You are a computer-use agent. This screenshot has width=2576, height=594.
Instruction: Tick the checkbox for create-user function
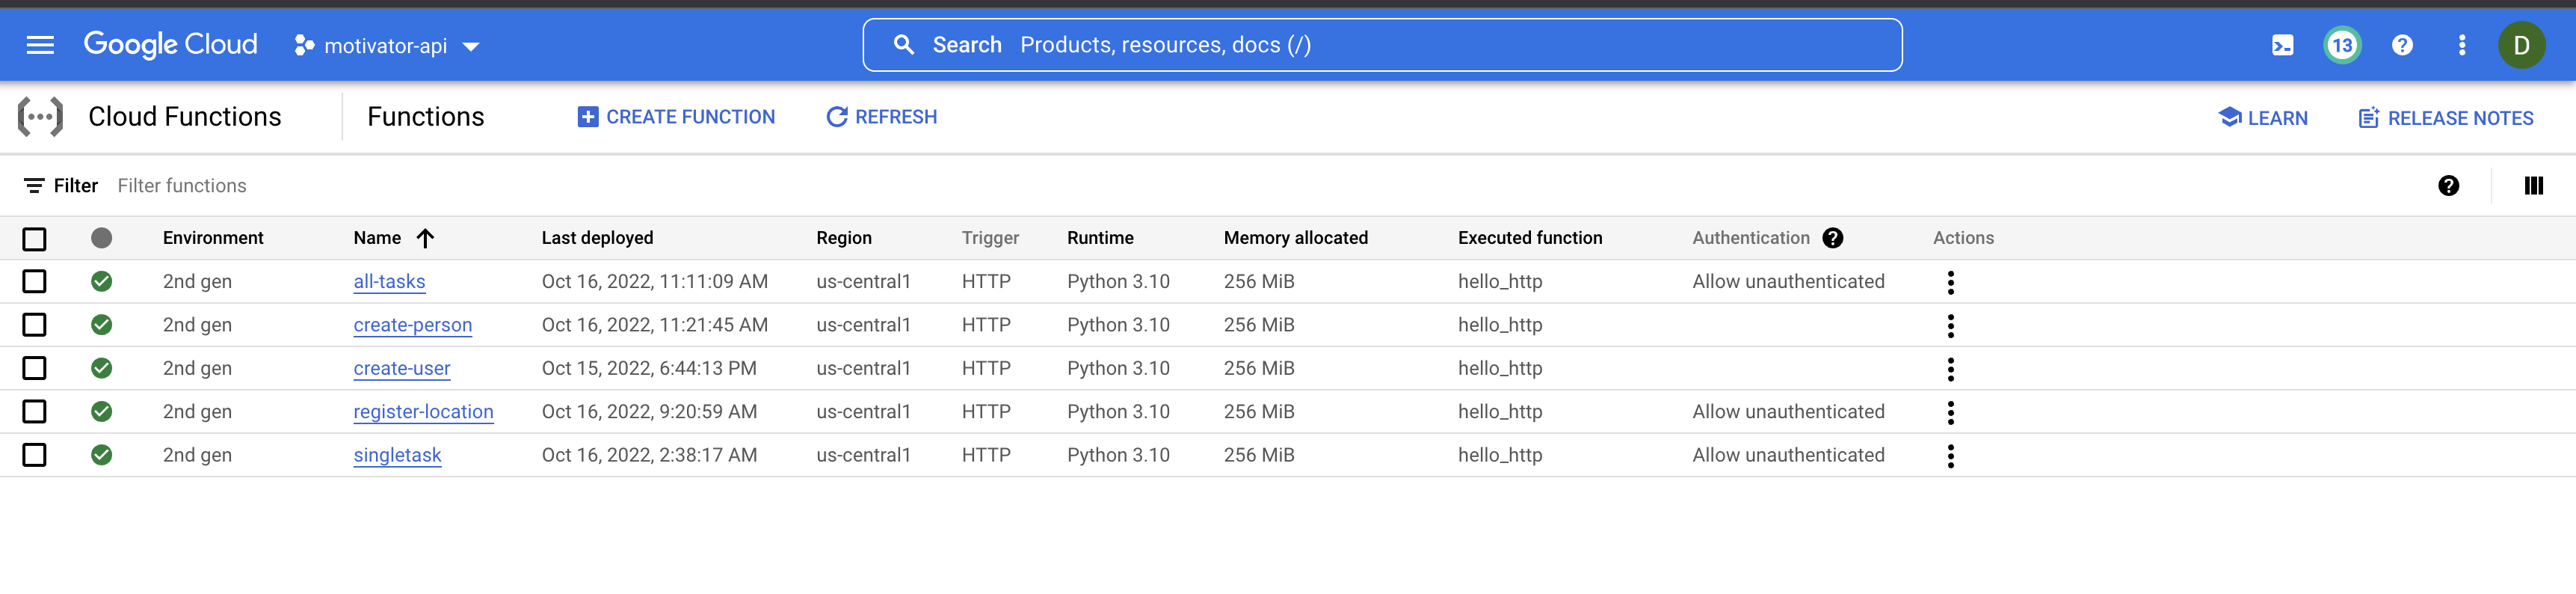click(34, 368)
